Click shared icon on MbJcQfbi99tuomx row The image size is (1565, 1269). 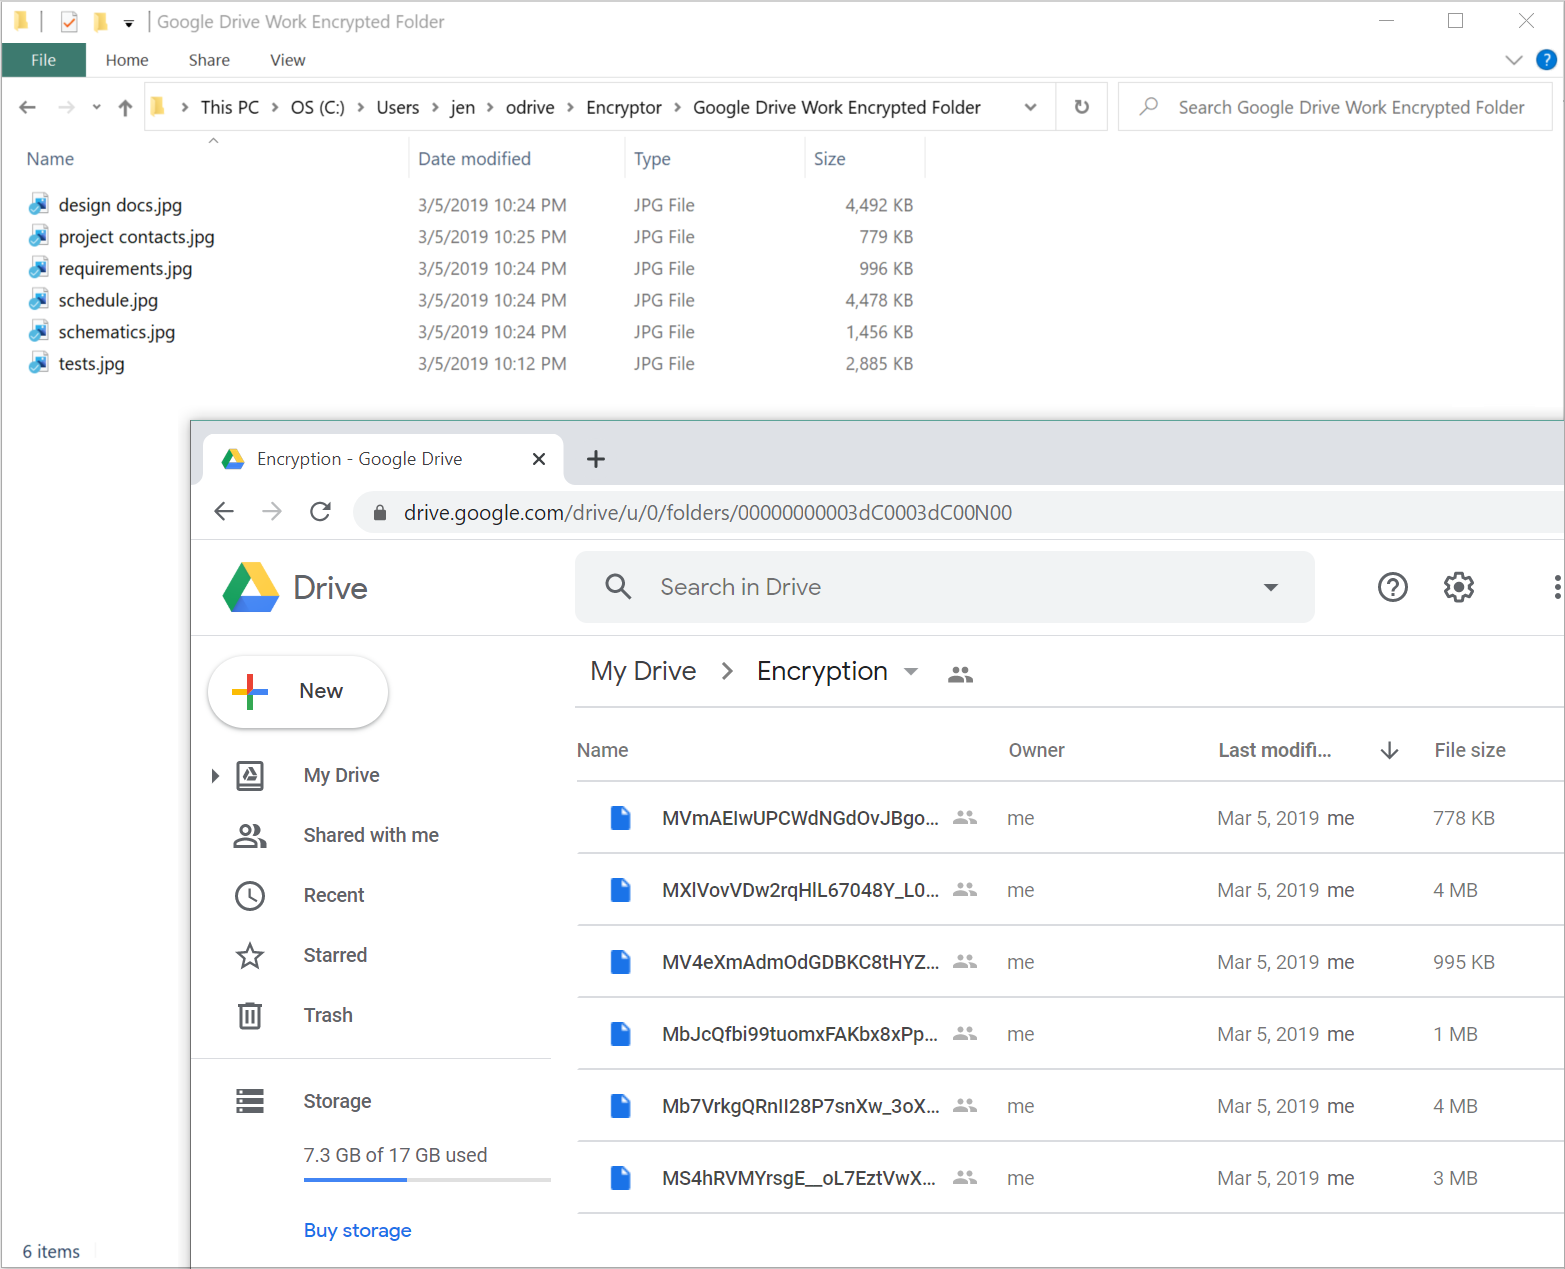click(965, 1034)
